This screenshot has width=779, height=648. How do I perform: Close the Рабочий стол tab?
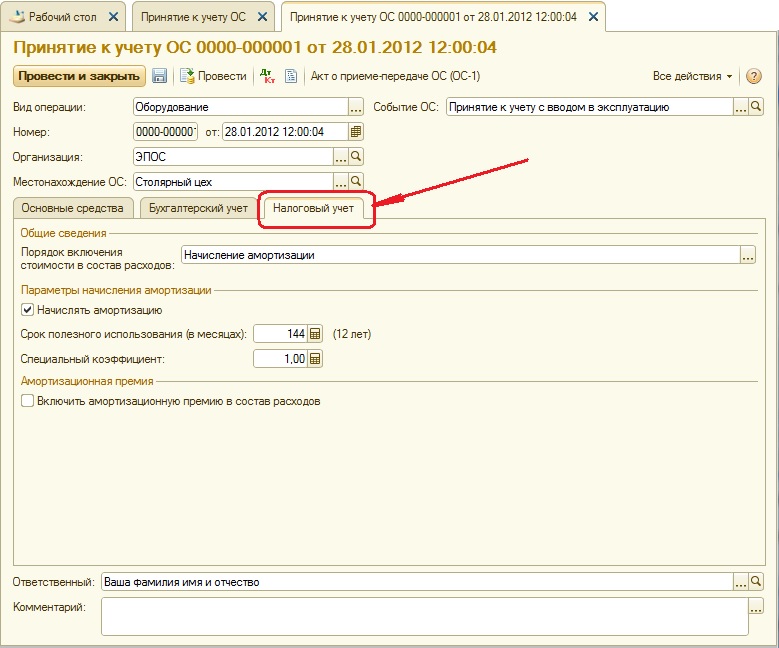click(113, 16)
